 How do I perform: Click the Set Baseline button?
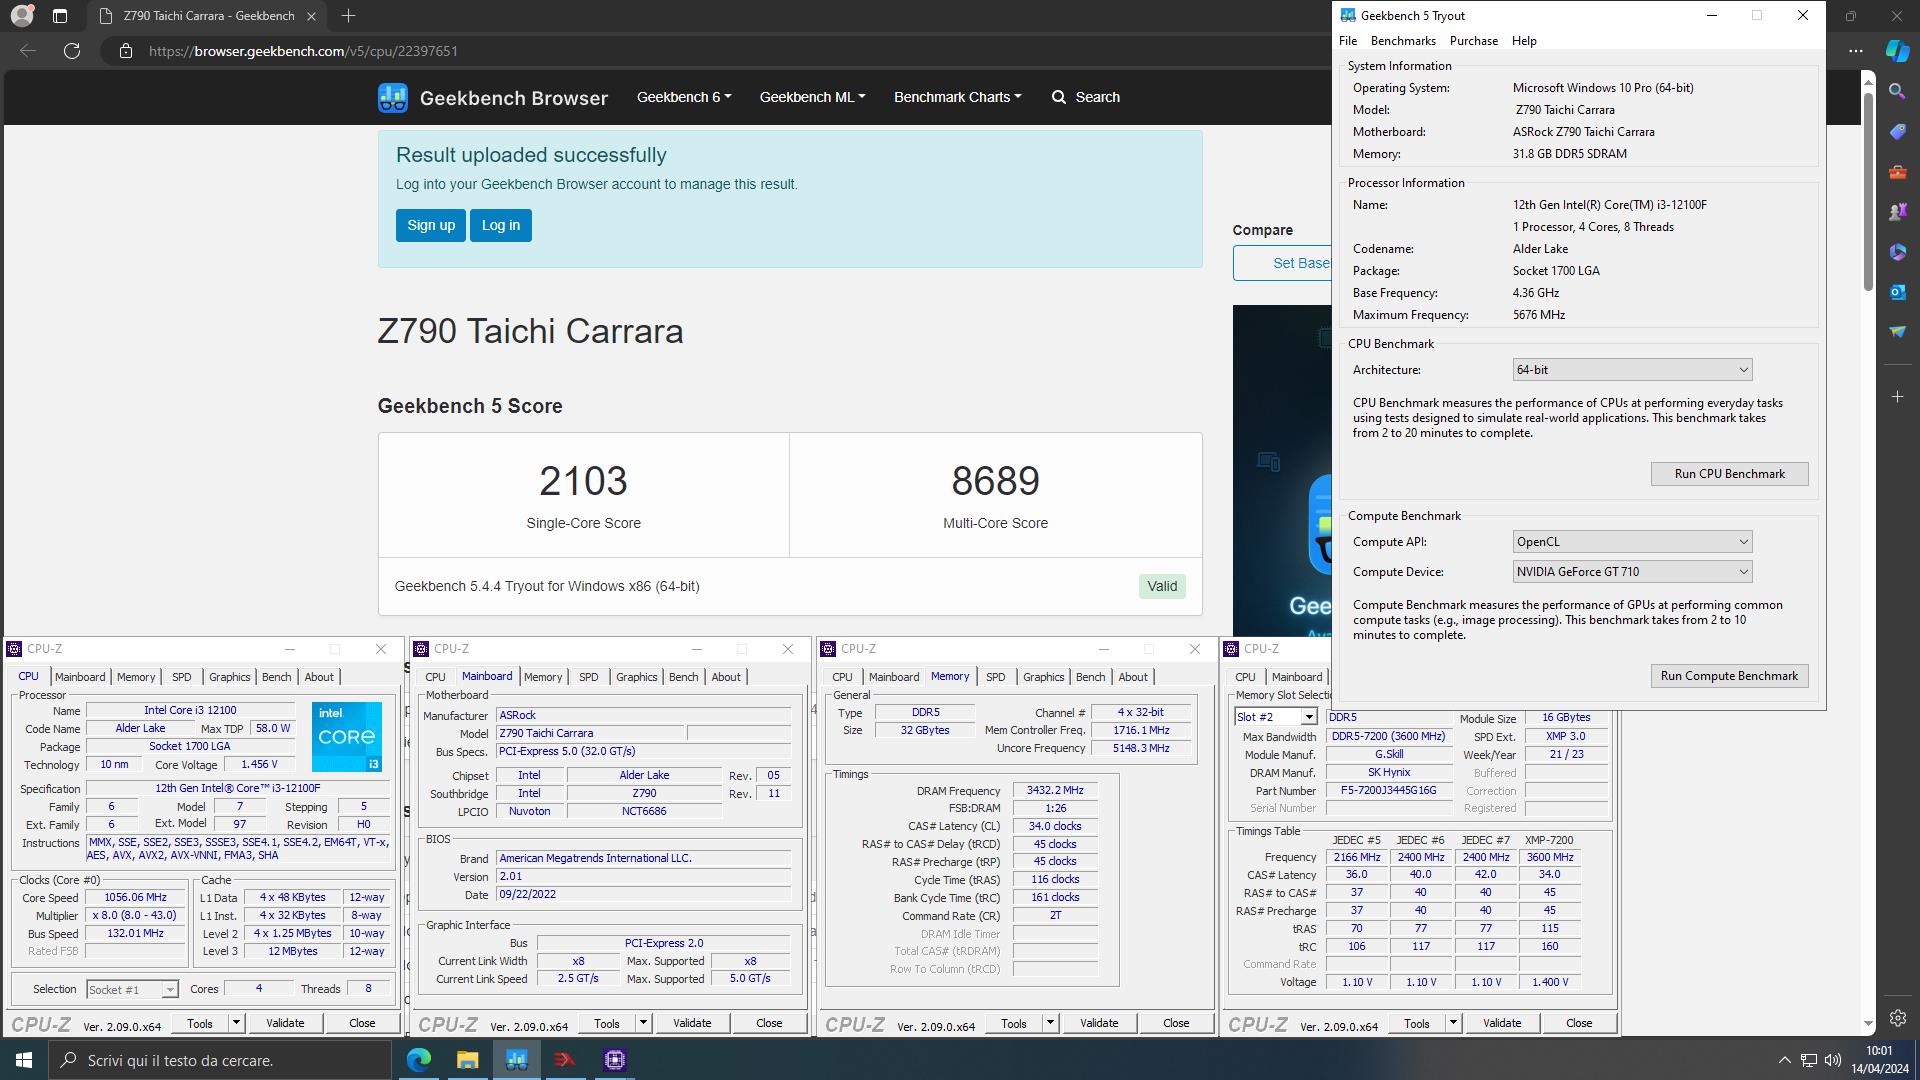pyautogui.click(x=1283, y=263)
